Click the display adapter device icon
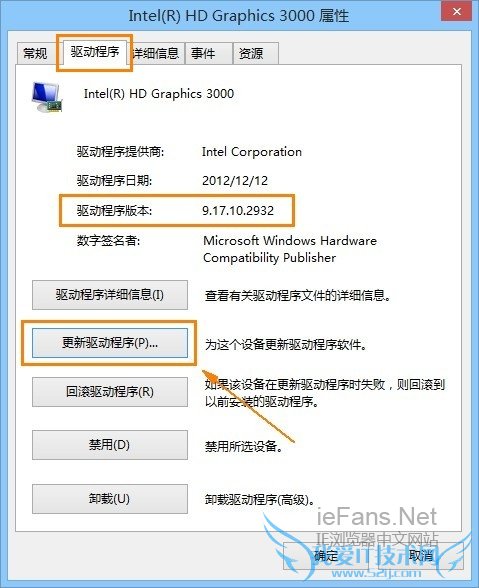Viewport: 479px width, 588px height. point(47,97)
